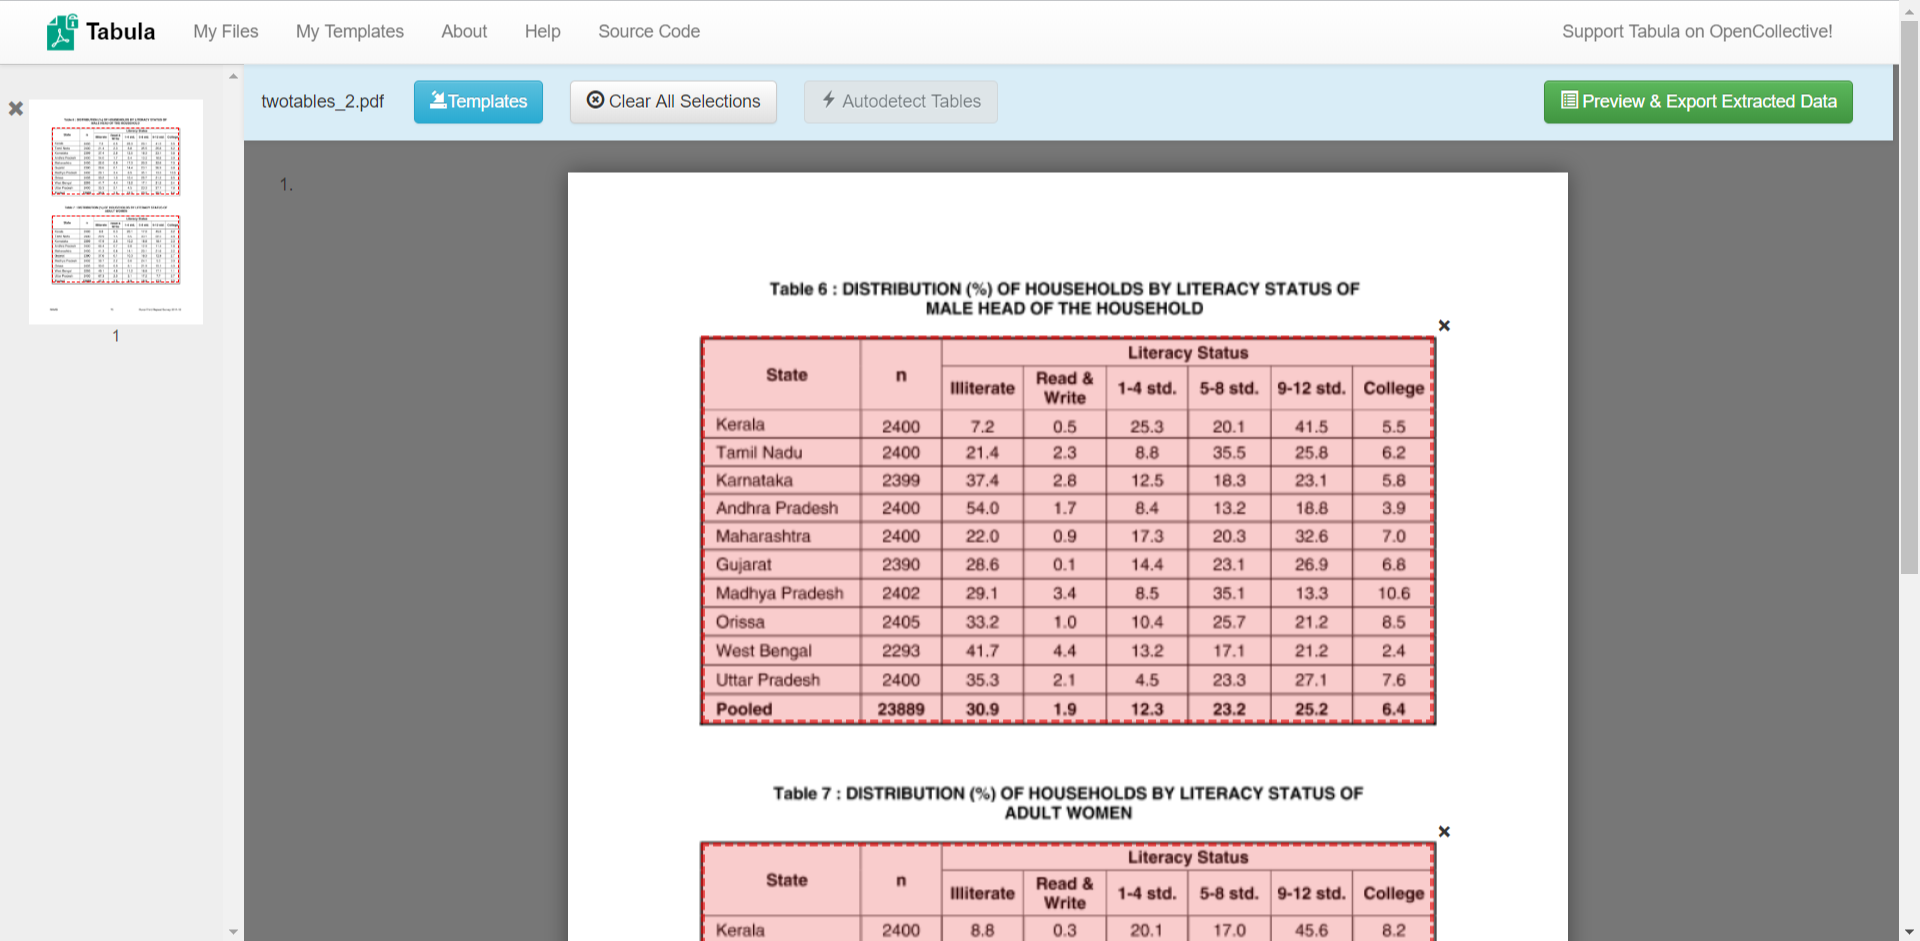Close the Table 6 selection
Image resolution: width=1920 pixels, height=941 pixels.
(1444, 326)
